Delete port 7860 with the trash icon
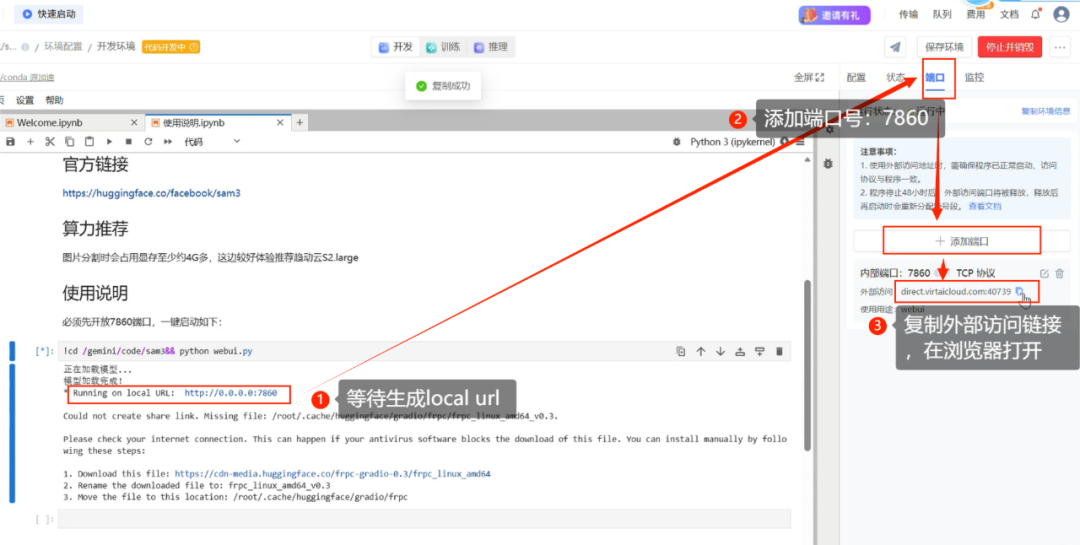Screen dimensions: 1080x545 1059,274
